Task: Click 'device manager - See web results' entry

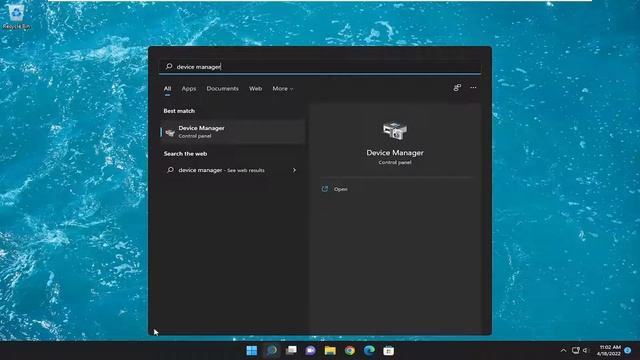Action: pos(233,170)
